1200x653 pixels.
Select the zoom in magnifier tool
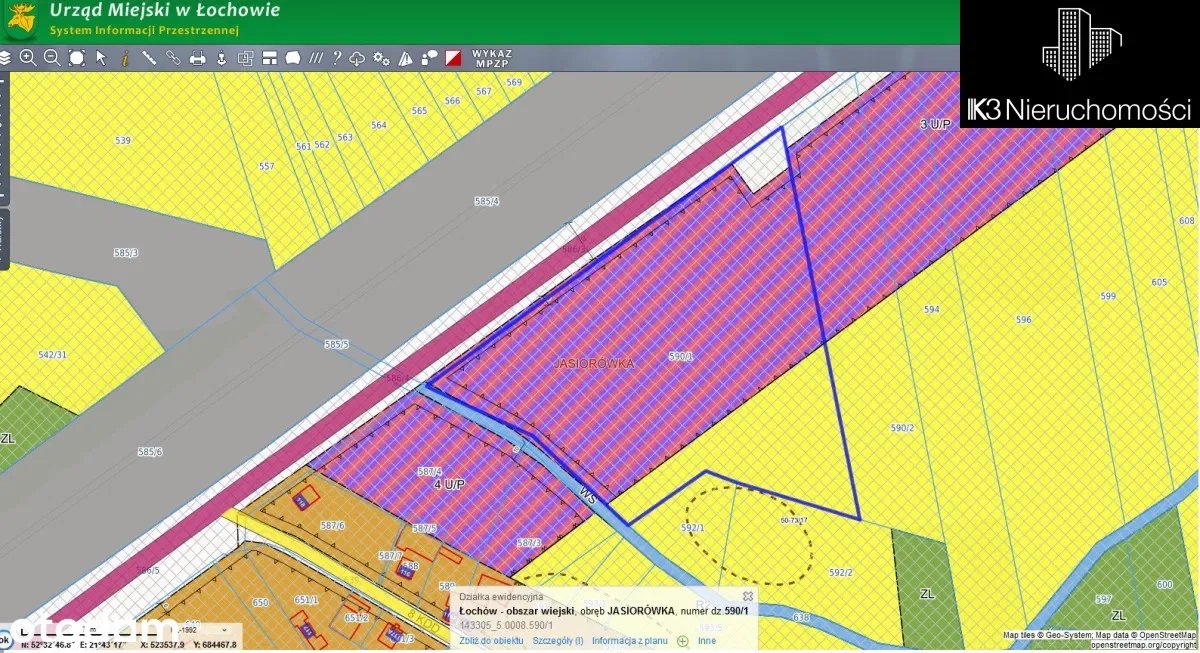pos(28,58)
